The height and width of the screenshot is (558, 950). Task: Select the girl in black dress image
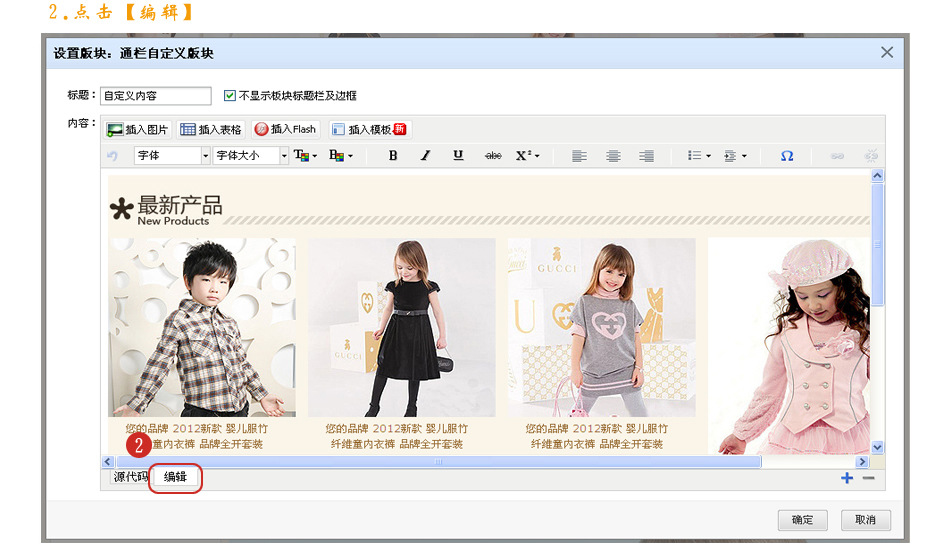click(402, 327)
